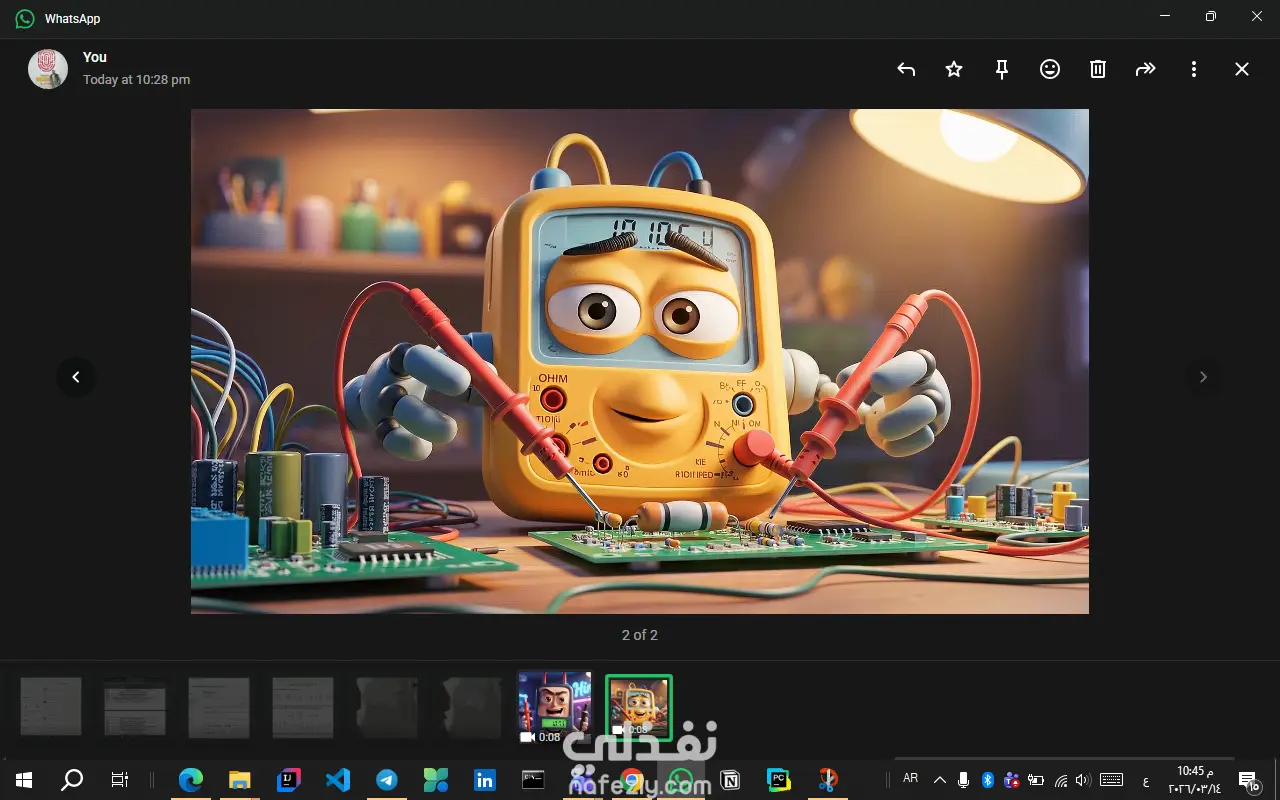Open Wi-Fi network settings from the tray
This screenshot has width=1280, height=800.
point(1061,780)
